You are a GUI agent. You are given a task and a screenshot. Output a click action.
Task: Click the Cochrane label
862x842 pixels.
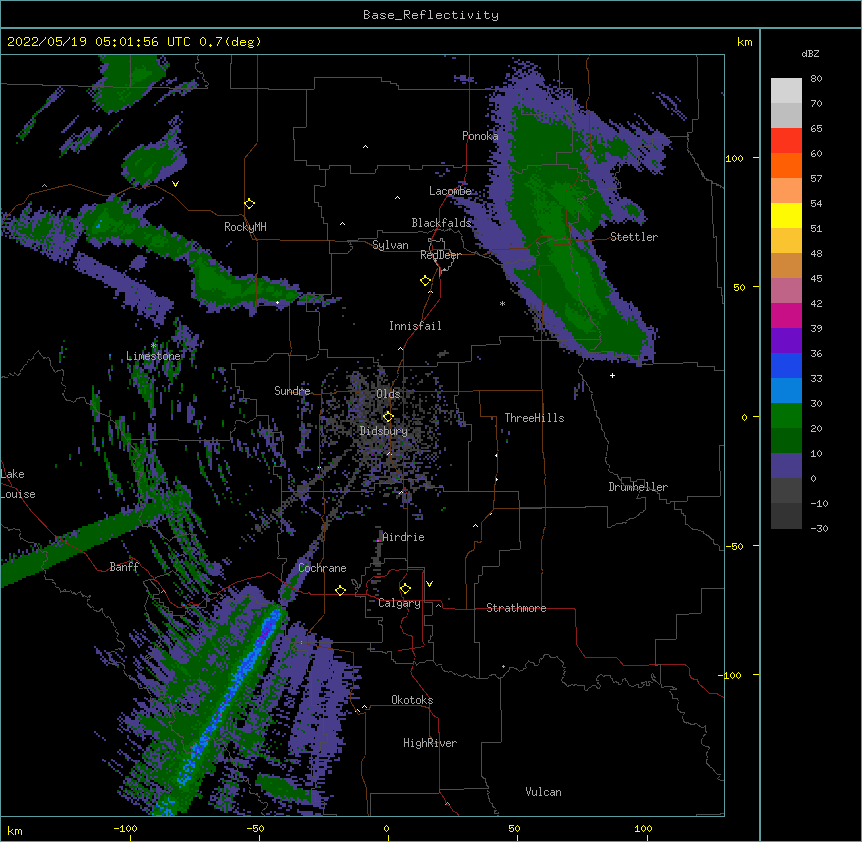click(x=322, y=568)
